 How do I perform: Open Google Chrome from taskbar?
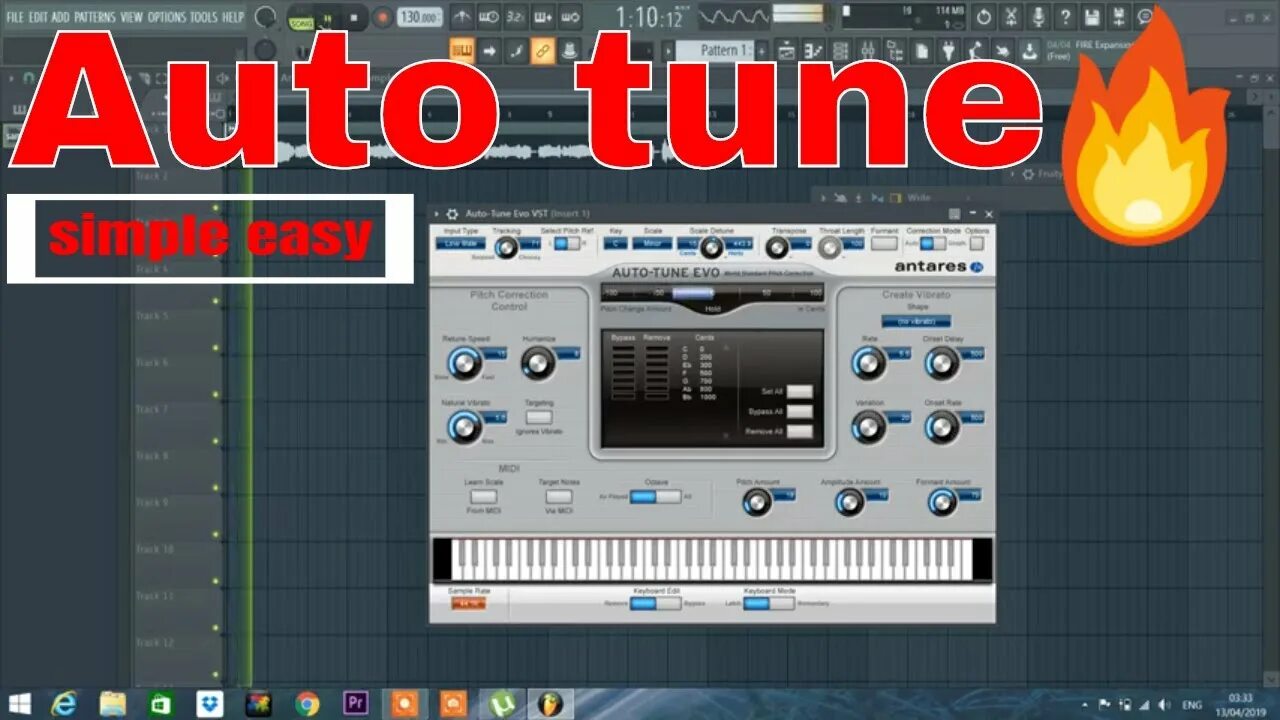point(307,703)
